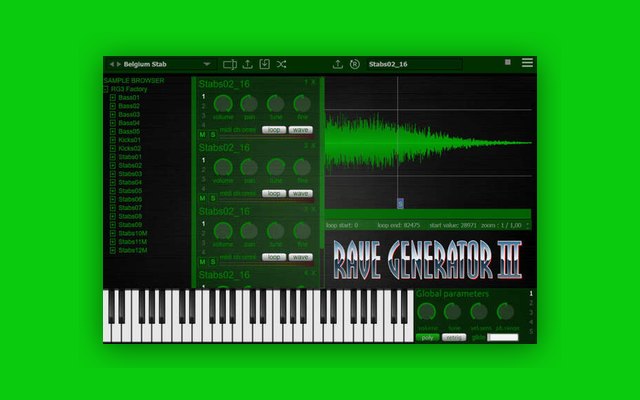Switch to global parameters page 4
Screen dimensions: 640x400
[531, 322]
